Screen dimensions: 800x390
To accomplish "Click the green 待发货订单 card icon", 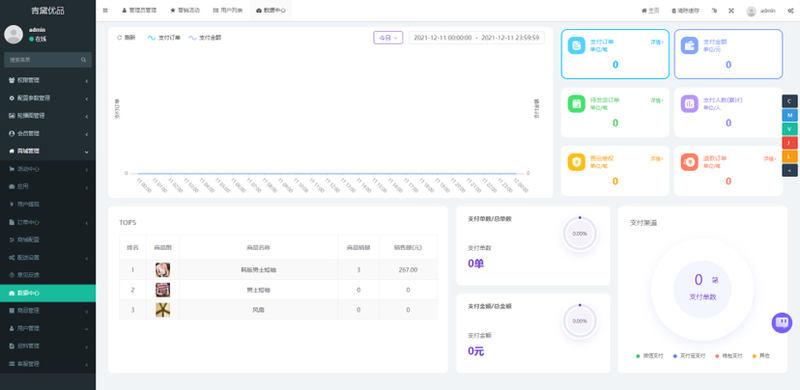I will pyautogui.click(x=576, y=104).
